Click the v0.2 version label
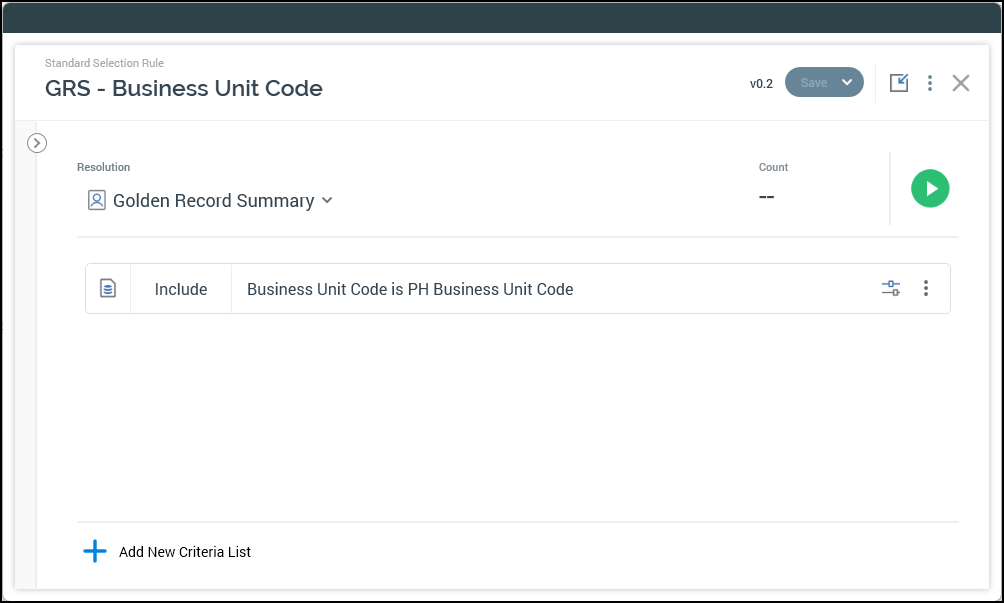 point(761,84)
